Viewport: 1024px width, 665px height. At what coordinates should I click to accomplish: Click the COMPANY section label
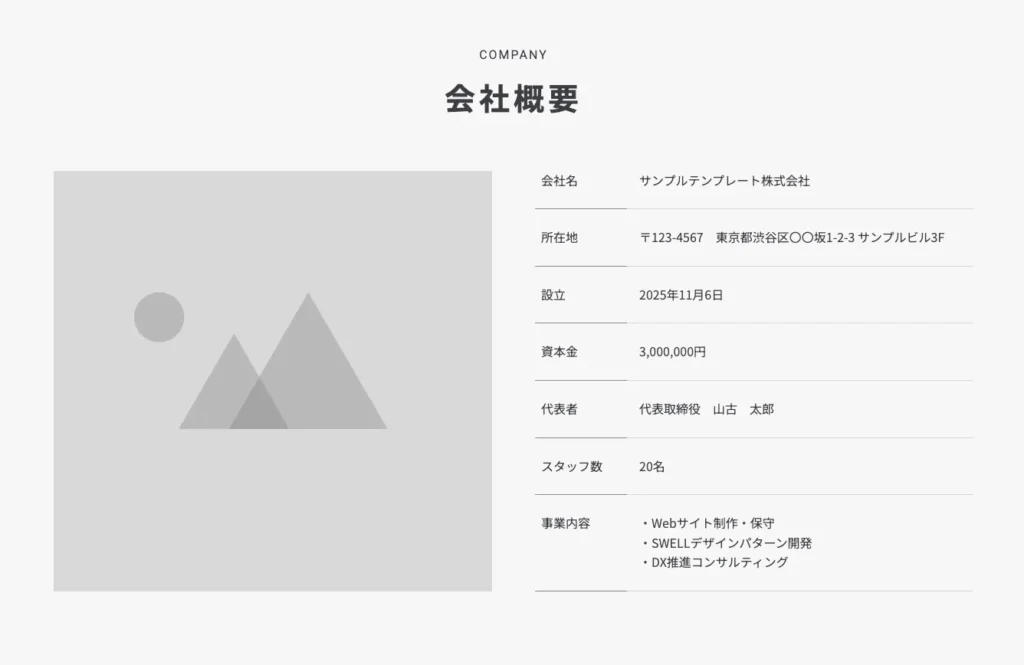coord(513,55)
